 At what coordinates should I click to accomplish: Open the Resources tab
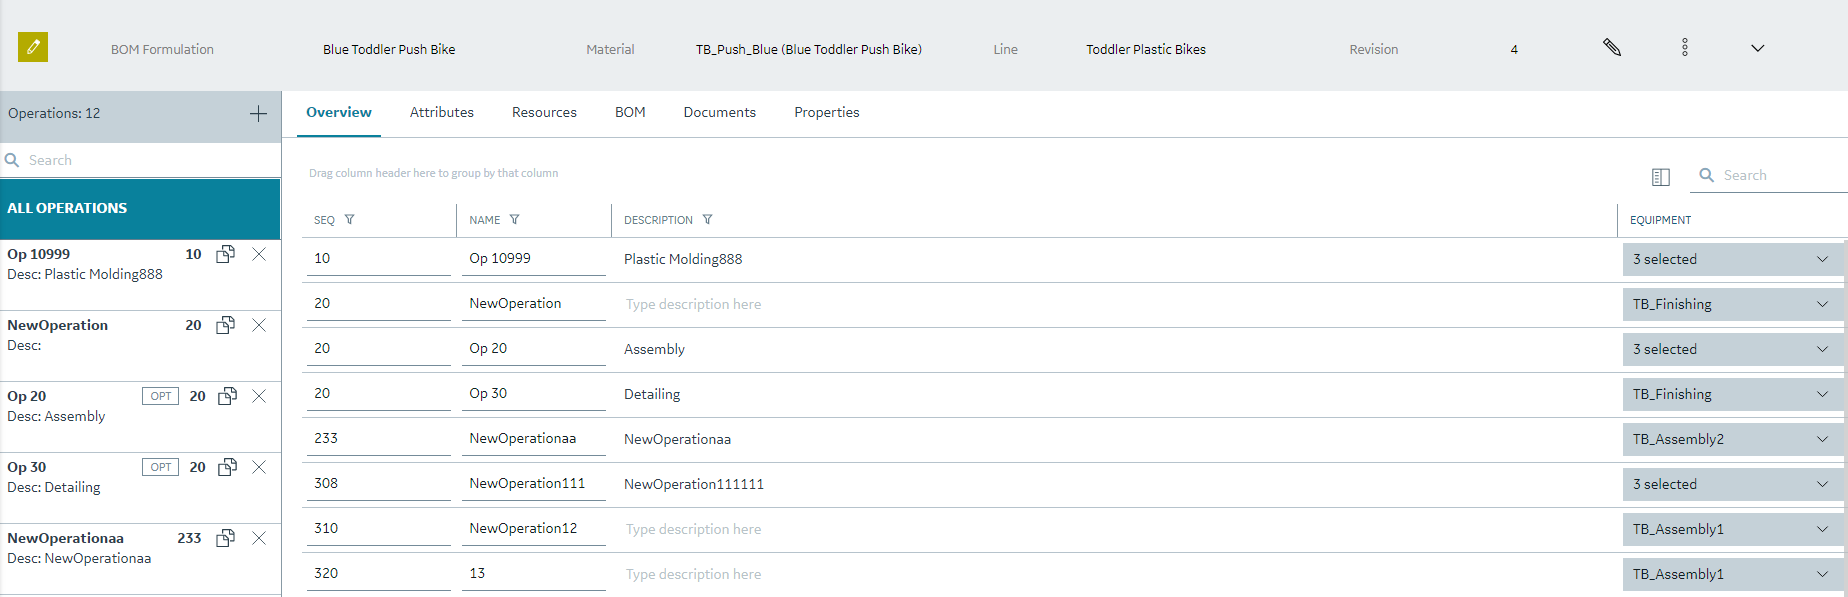click(544, 112)
